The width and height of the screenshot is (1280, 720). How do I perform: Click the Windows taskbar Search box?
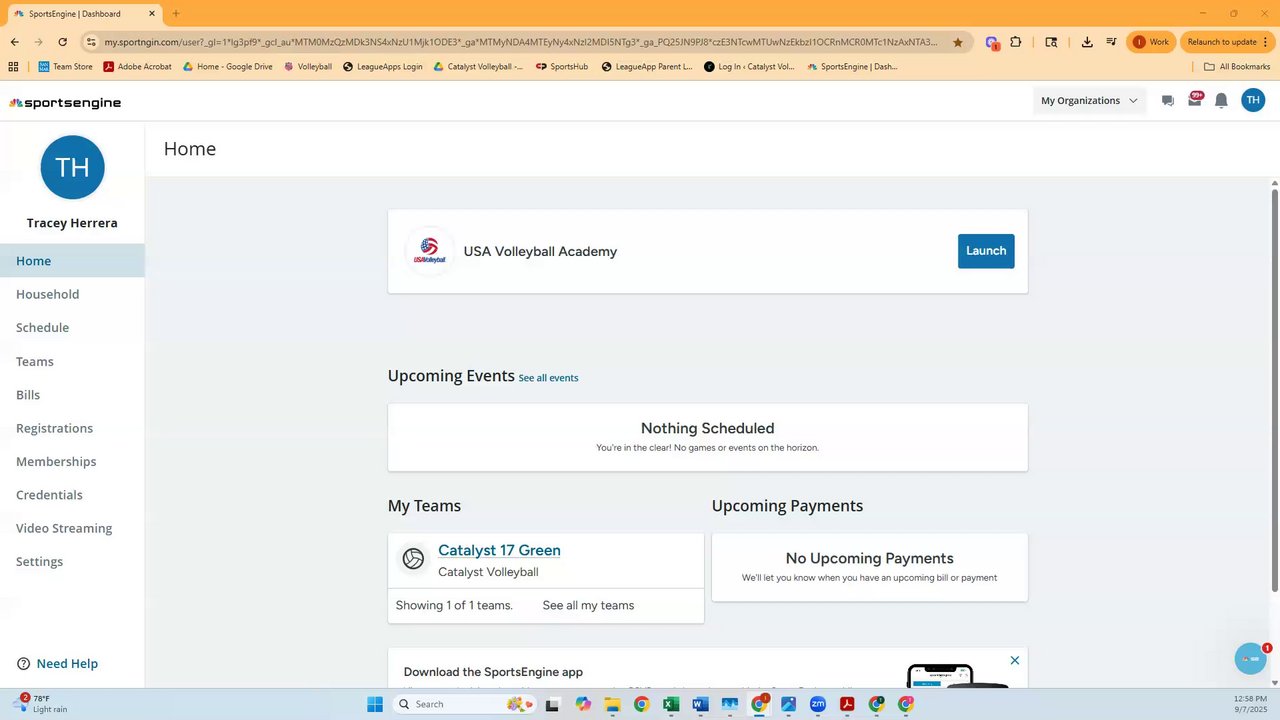(x=464, y=704)
